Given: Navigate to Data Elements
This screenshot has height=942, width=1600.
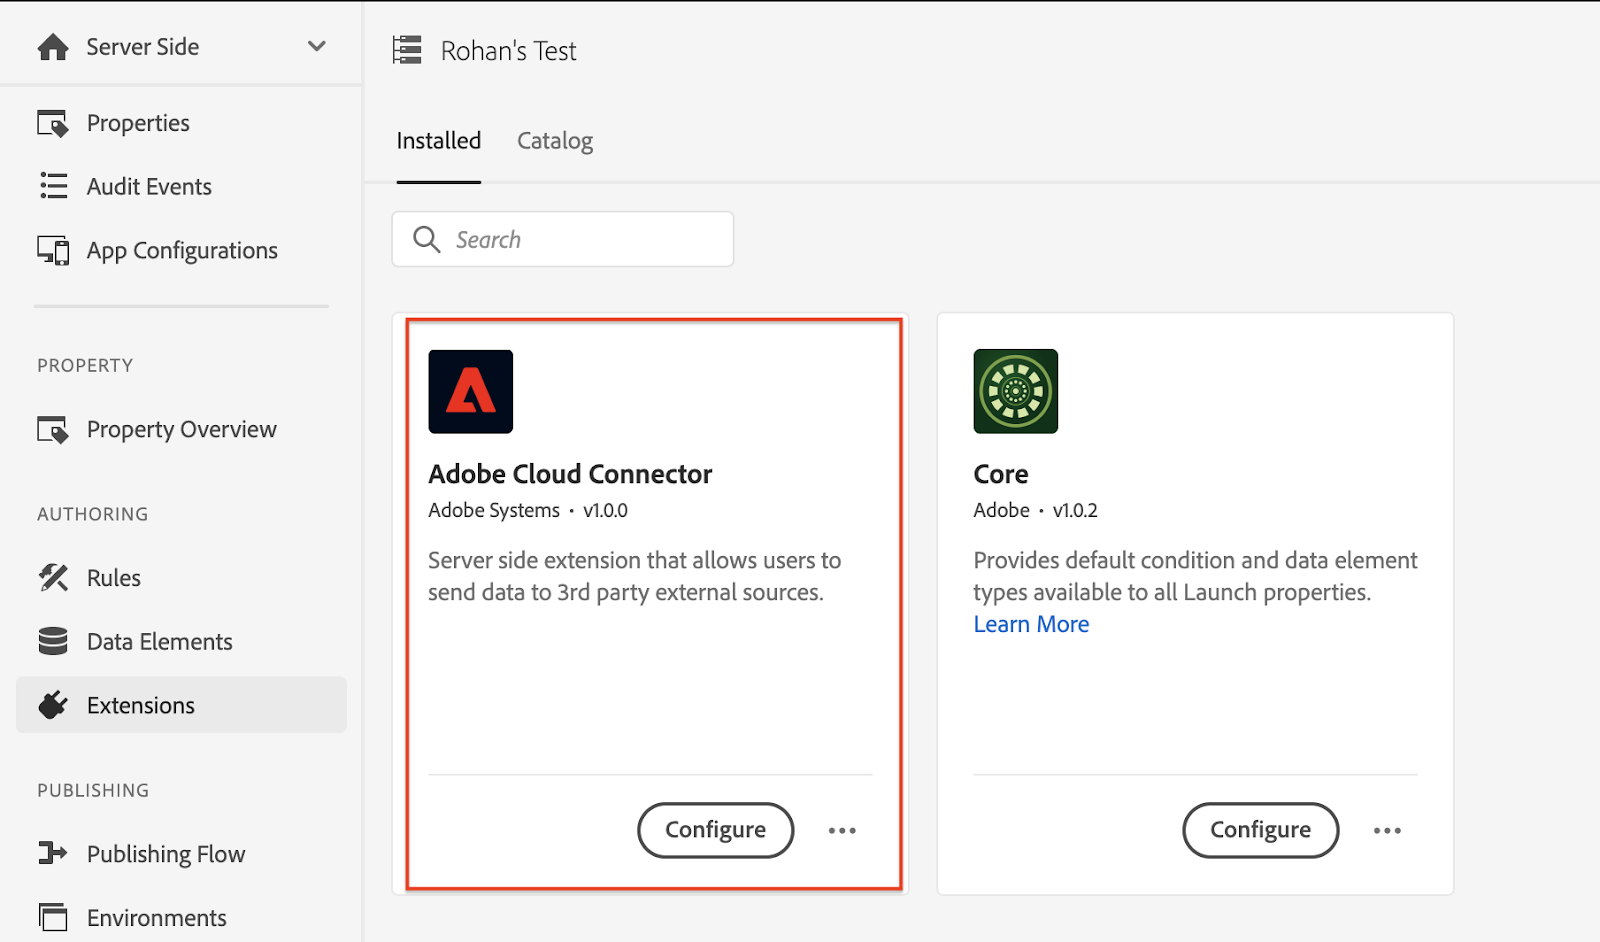Looking at the screenshot, I should [x=159, y=642].
